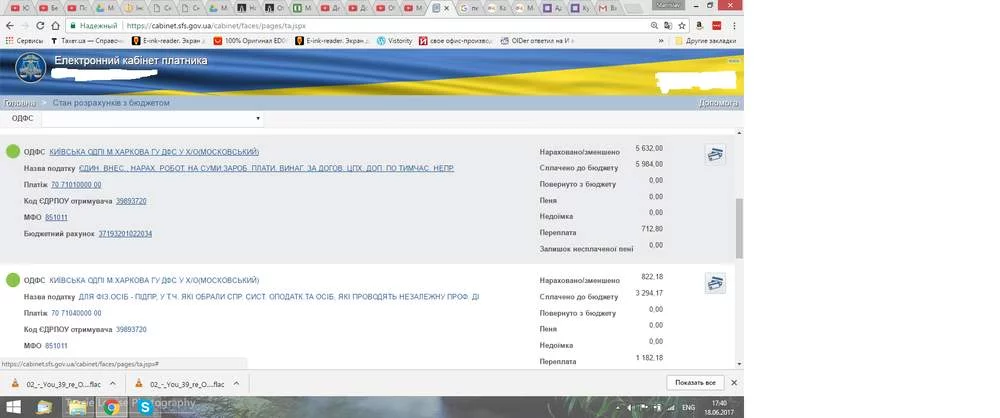
Task: Click the Переплата value 712,80
Action: pos(652,228)
